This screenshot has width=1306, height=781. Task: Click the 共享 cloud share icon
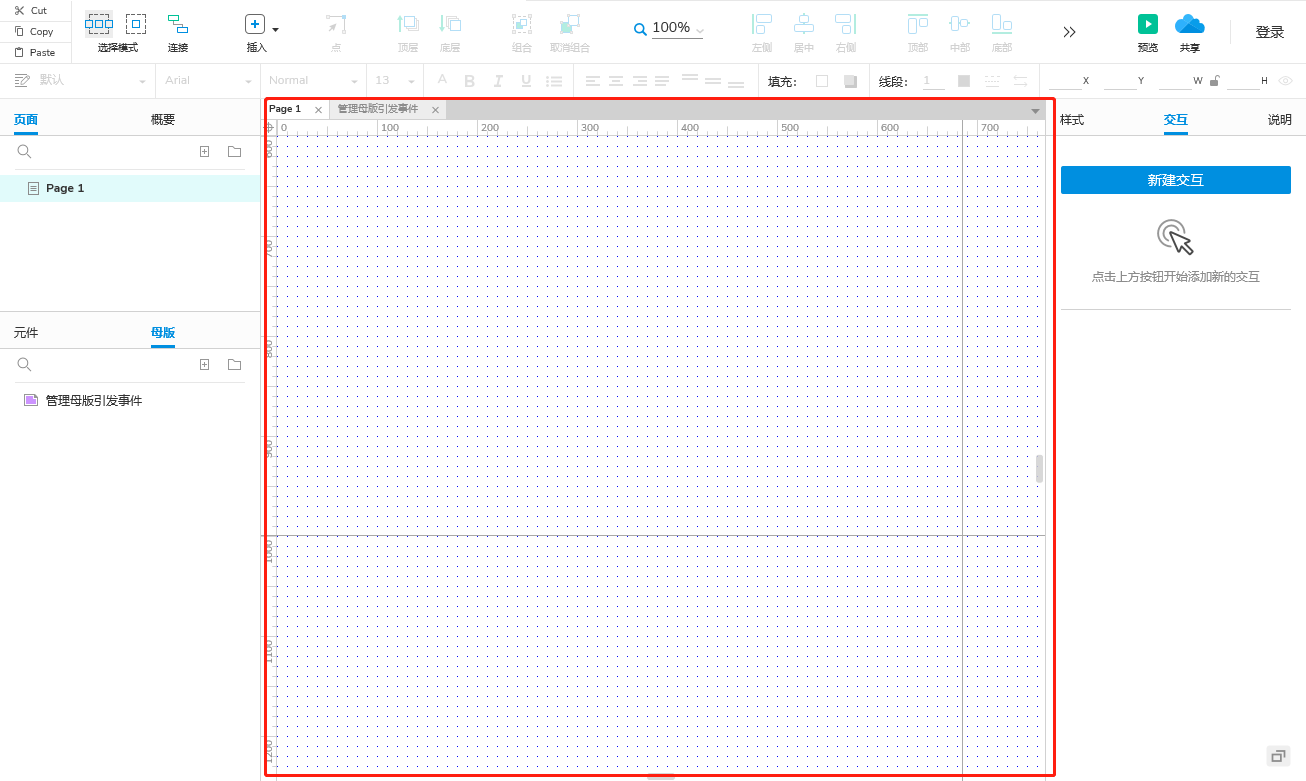point(1190,23)
